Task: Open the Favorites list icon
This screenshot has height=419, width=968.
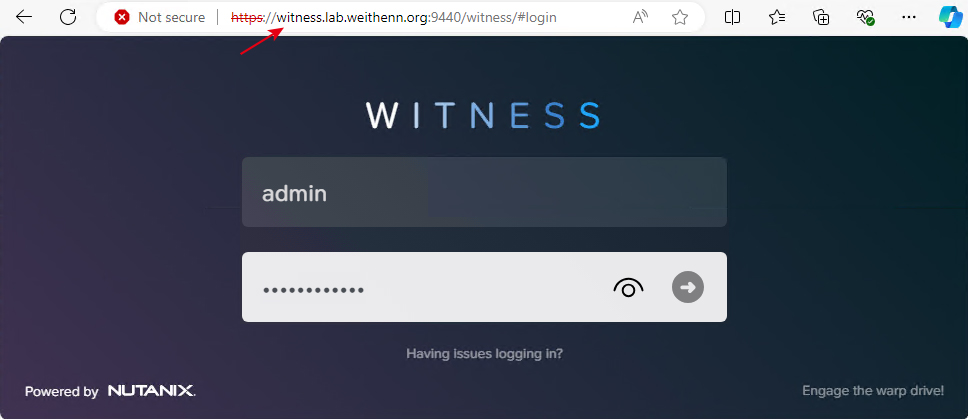Action: coord(777,17)
